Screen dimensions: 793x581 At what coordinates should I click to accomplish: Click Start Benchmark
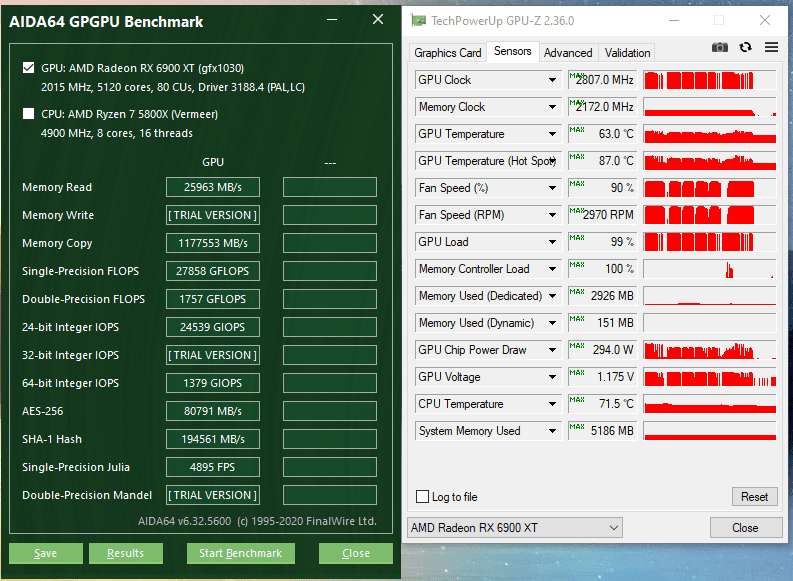pyautogui.click(x=240, y=553)
